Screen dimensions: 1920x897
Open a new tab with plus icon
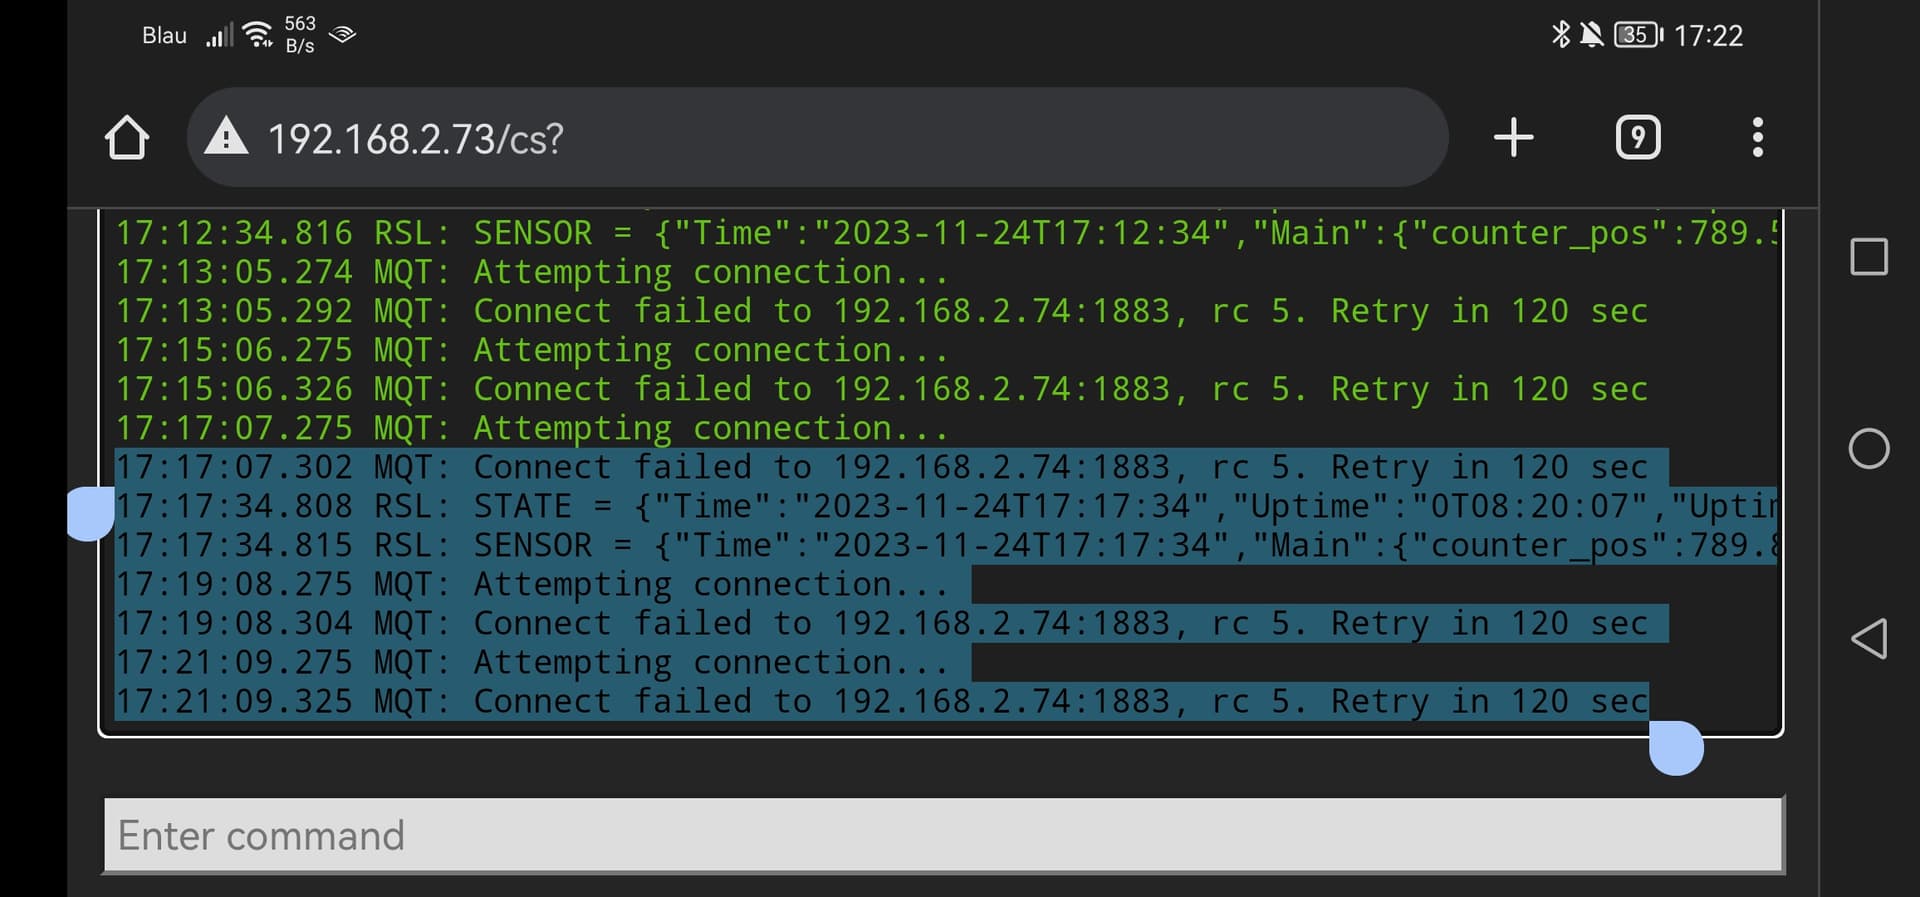[1513, 137]
